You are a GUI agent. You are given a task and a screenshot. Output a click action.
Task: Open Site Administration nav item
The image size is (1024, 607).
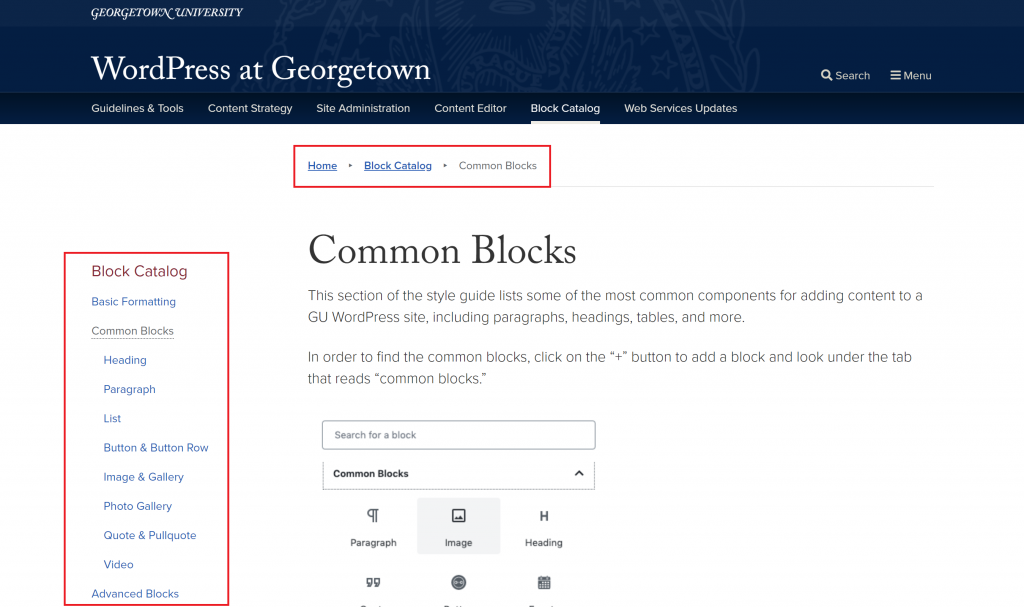[363, 108]
